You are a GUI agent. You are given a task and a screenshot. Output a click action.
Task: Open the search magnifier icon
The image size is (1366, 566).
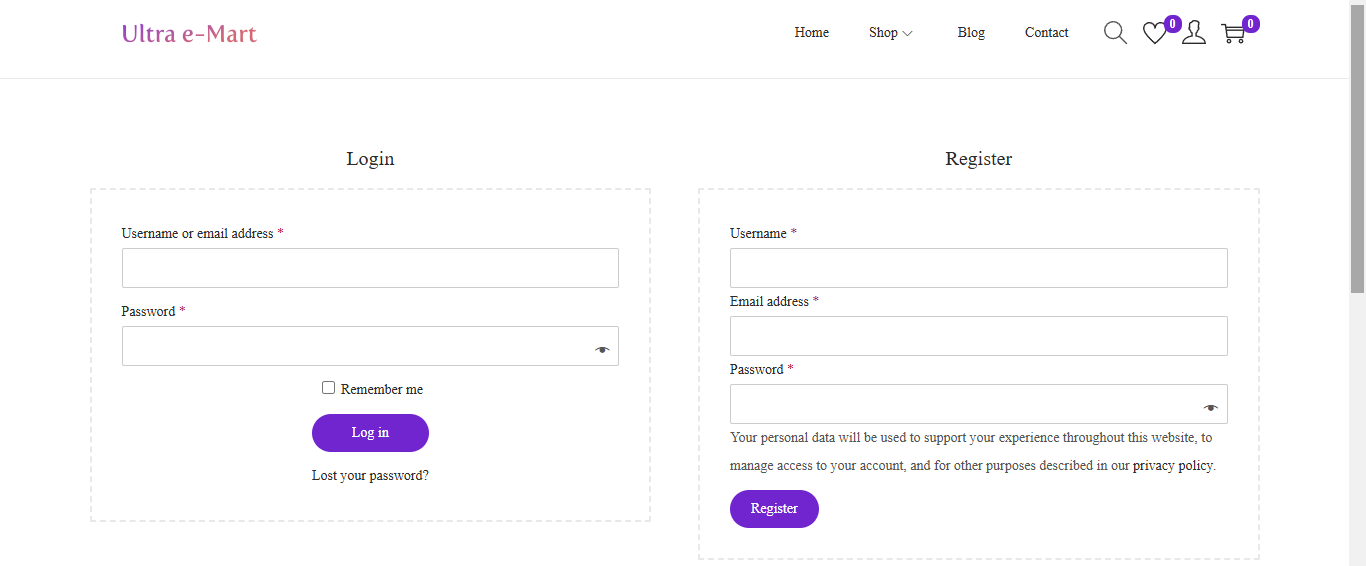tap(1115, 33)
